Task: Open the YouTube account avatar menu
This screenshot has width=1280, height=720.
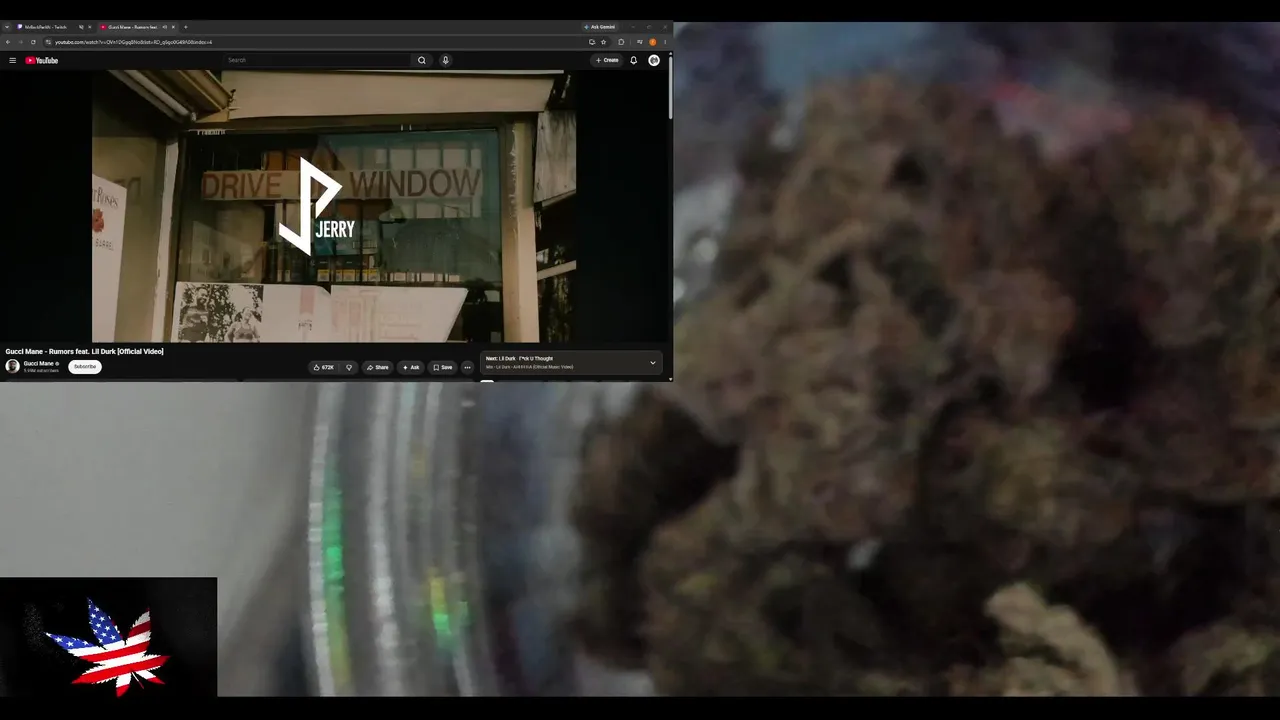Action: point(654,60)
